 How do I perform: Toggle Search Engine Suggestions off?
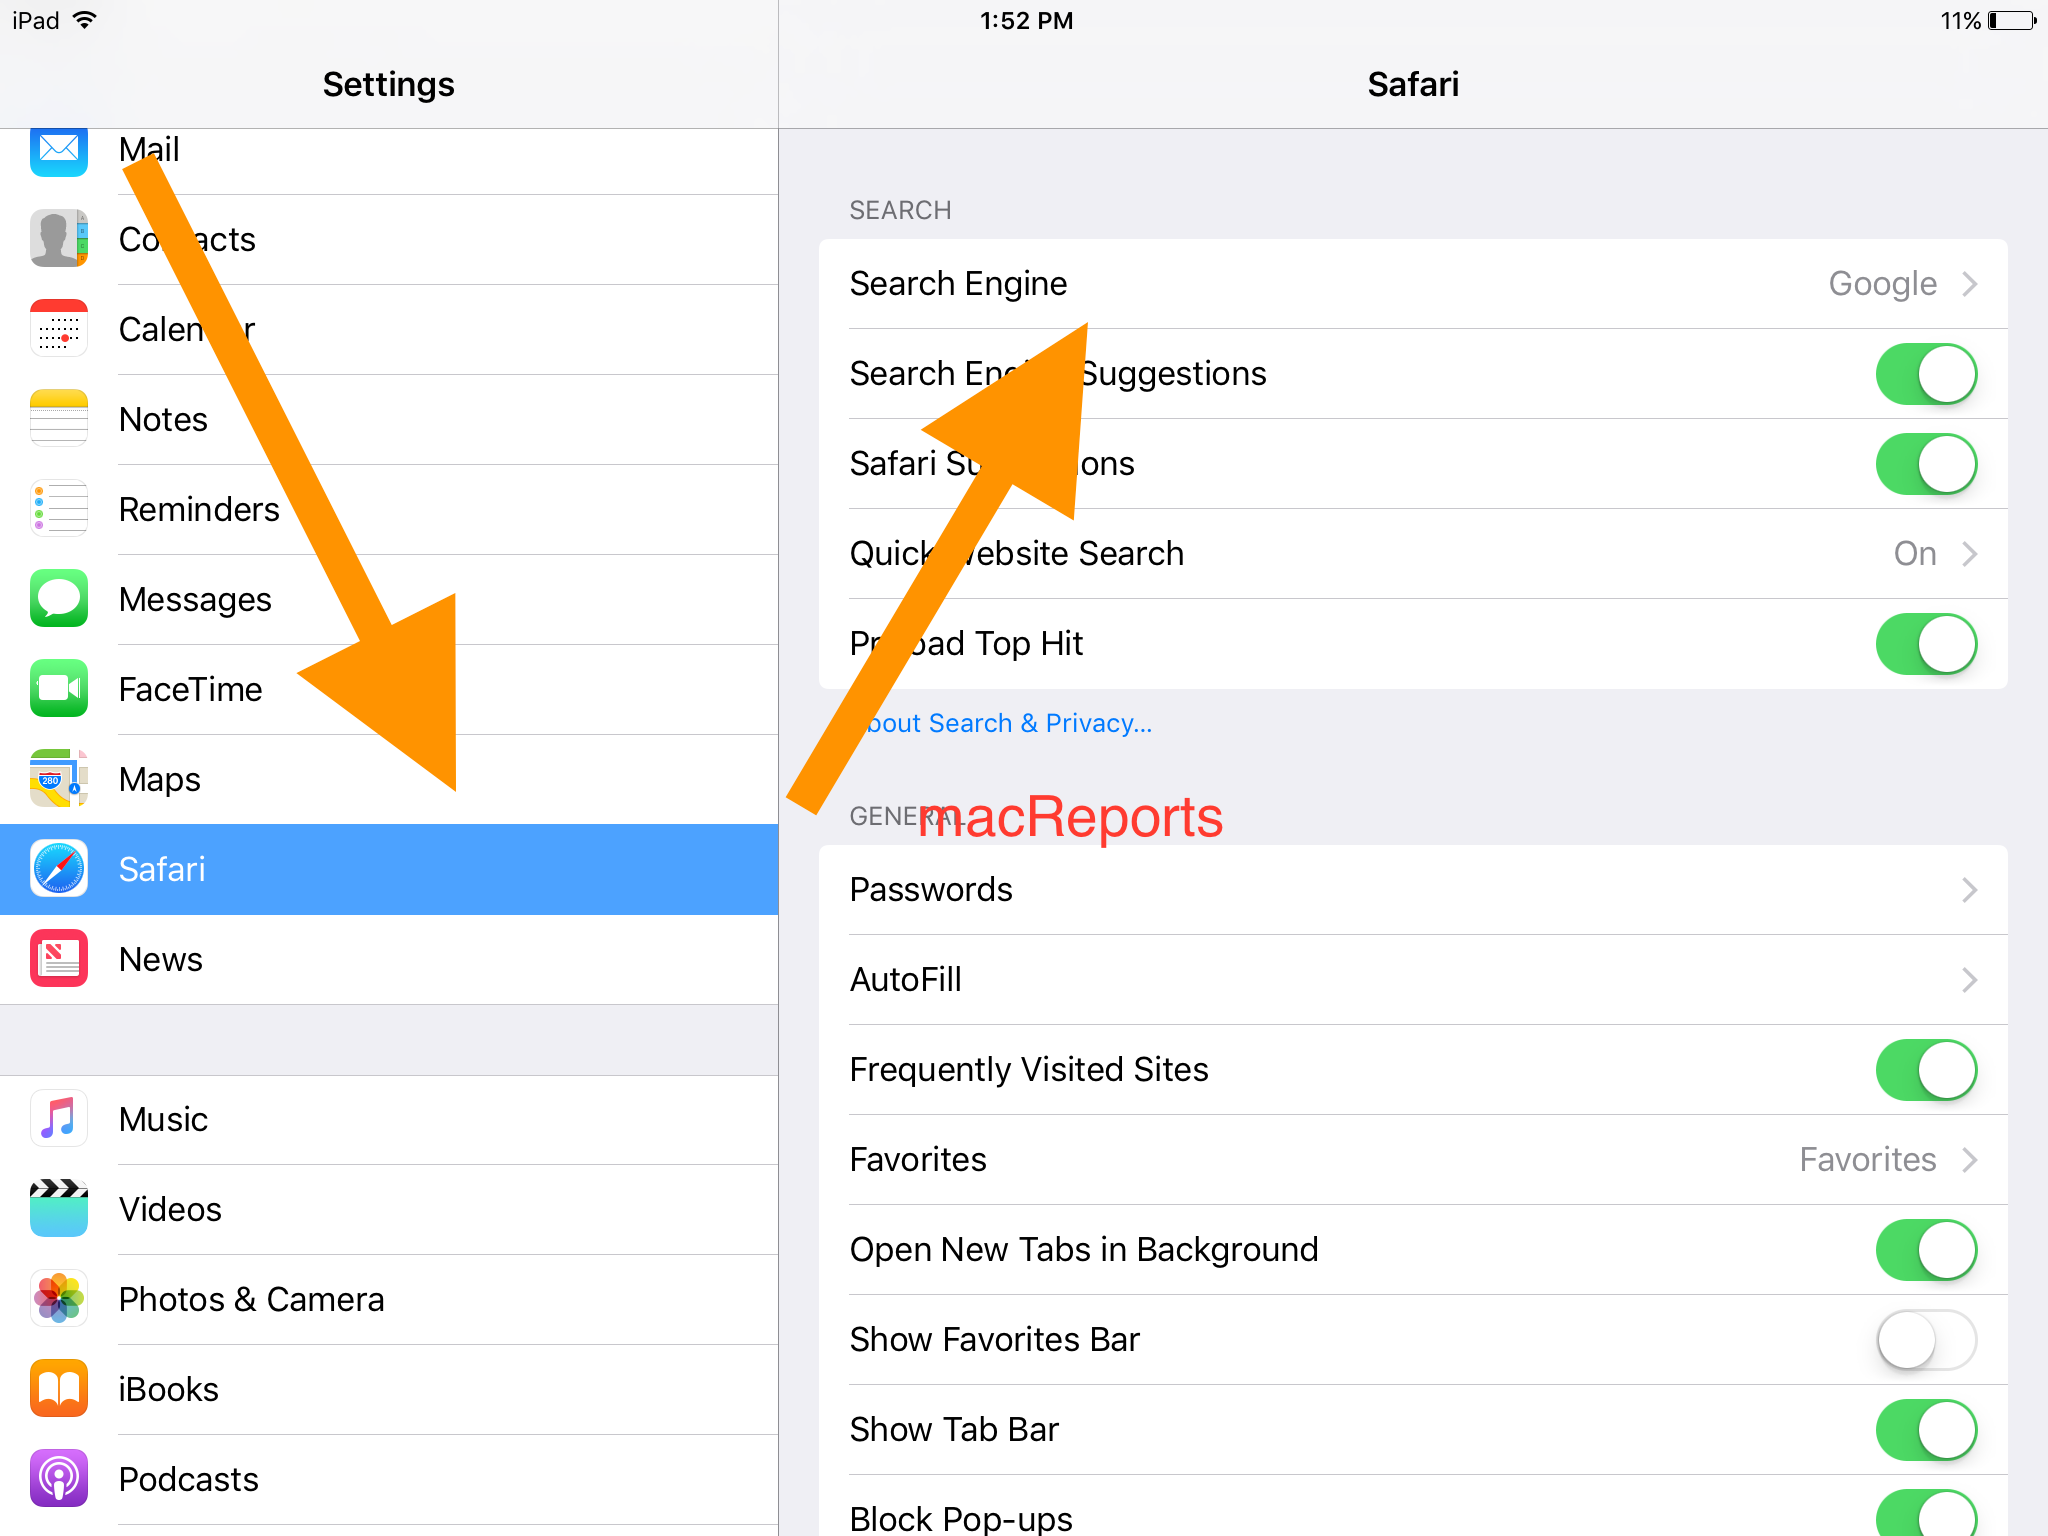click(x=1930, y=374)
